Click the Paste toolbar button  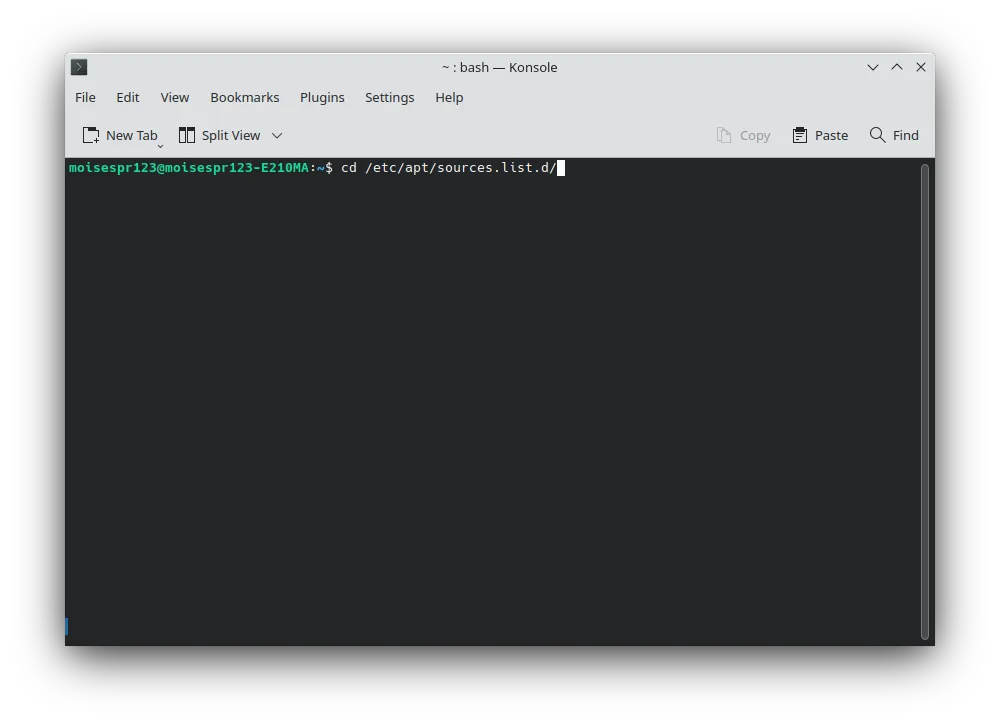(x=820, y=135)
